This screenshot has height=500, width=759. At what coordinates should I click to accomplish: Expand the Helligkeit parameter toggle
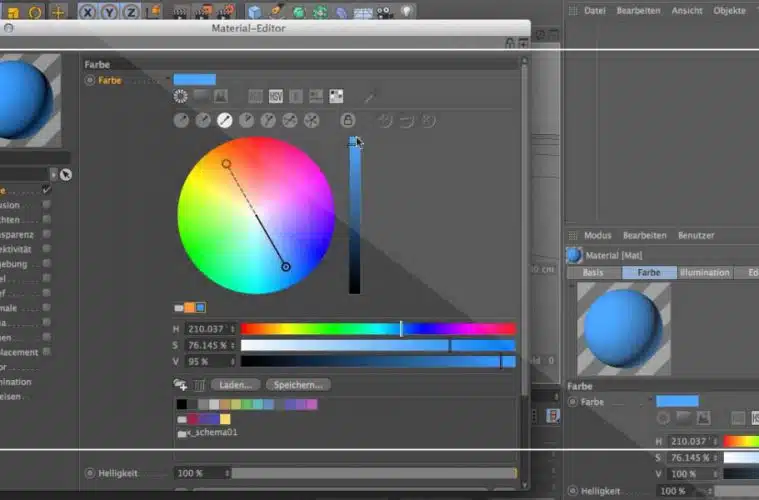pyautogui.click(x=90, y=472)
